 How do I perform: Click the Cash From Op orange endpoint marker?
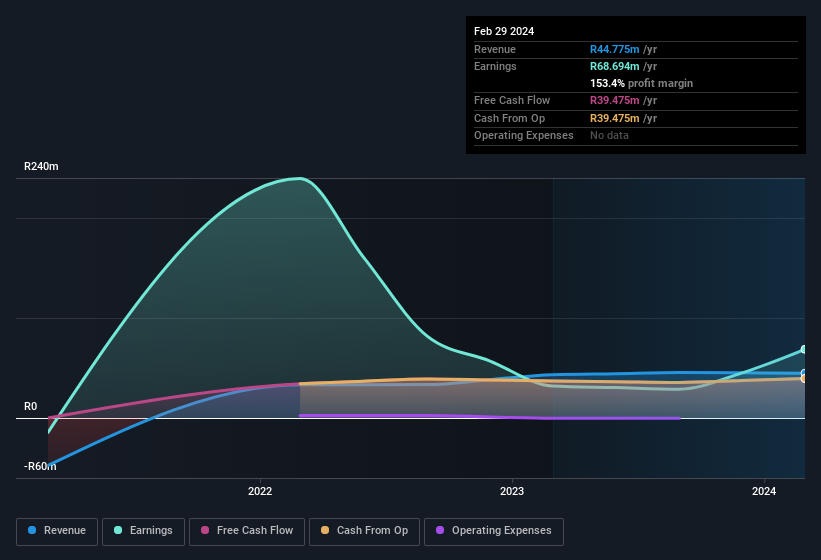[803, 378]
